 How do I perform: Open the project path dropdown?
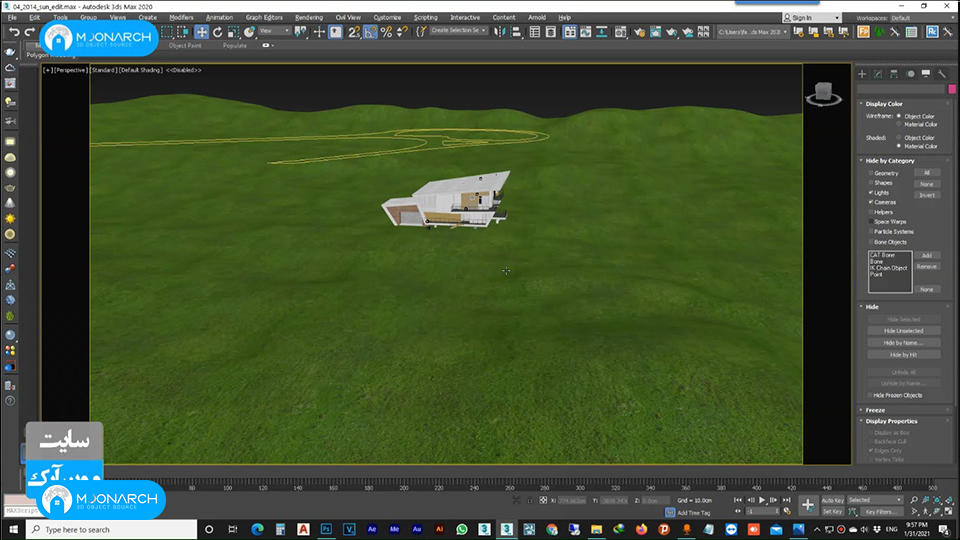[752, 32]
